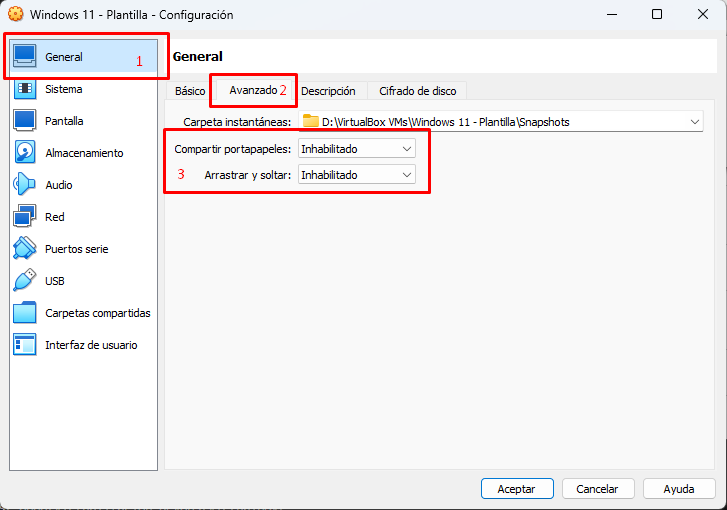
Task: Open USB plug icon in sidebar
Action: coord(25,280)
